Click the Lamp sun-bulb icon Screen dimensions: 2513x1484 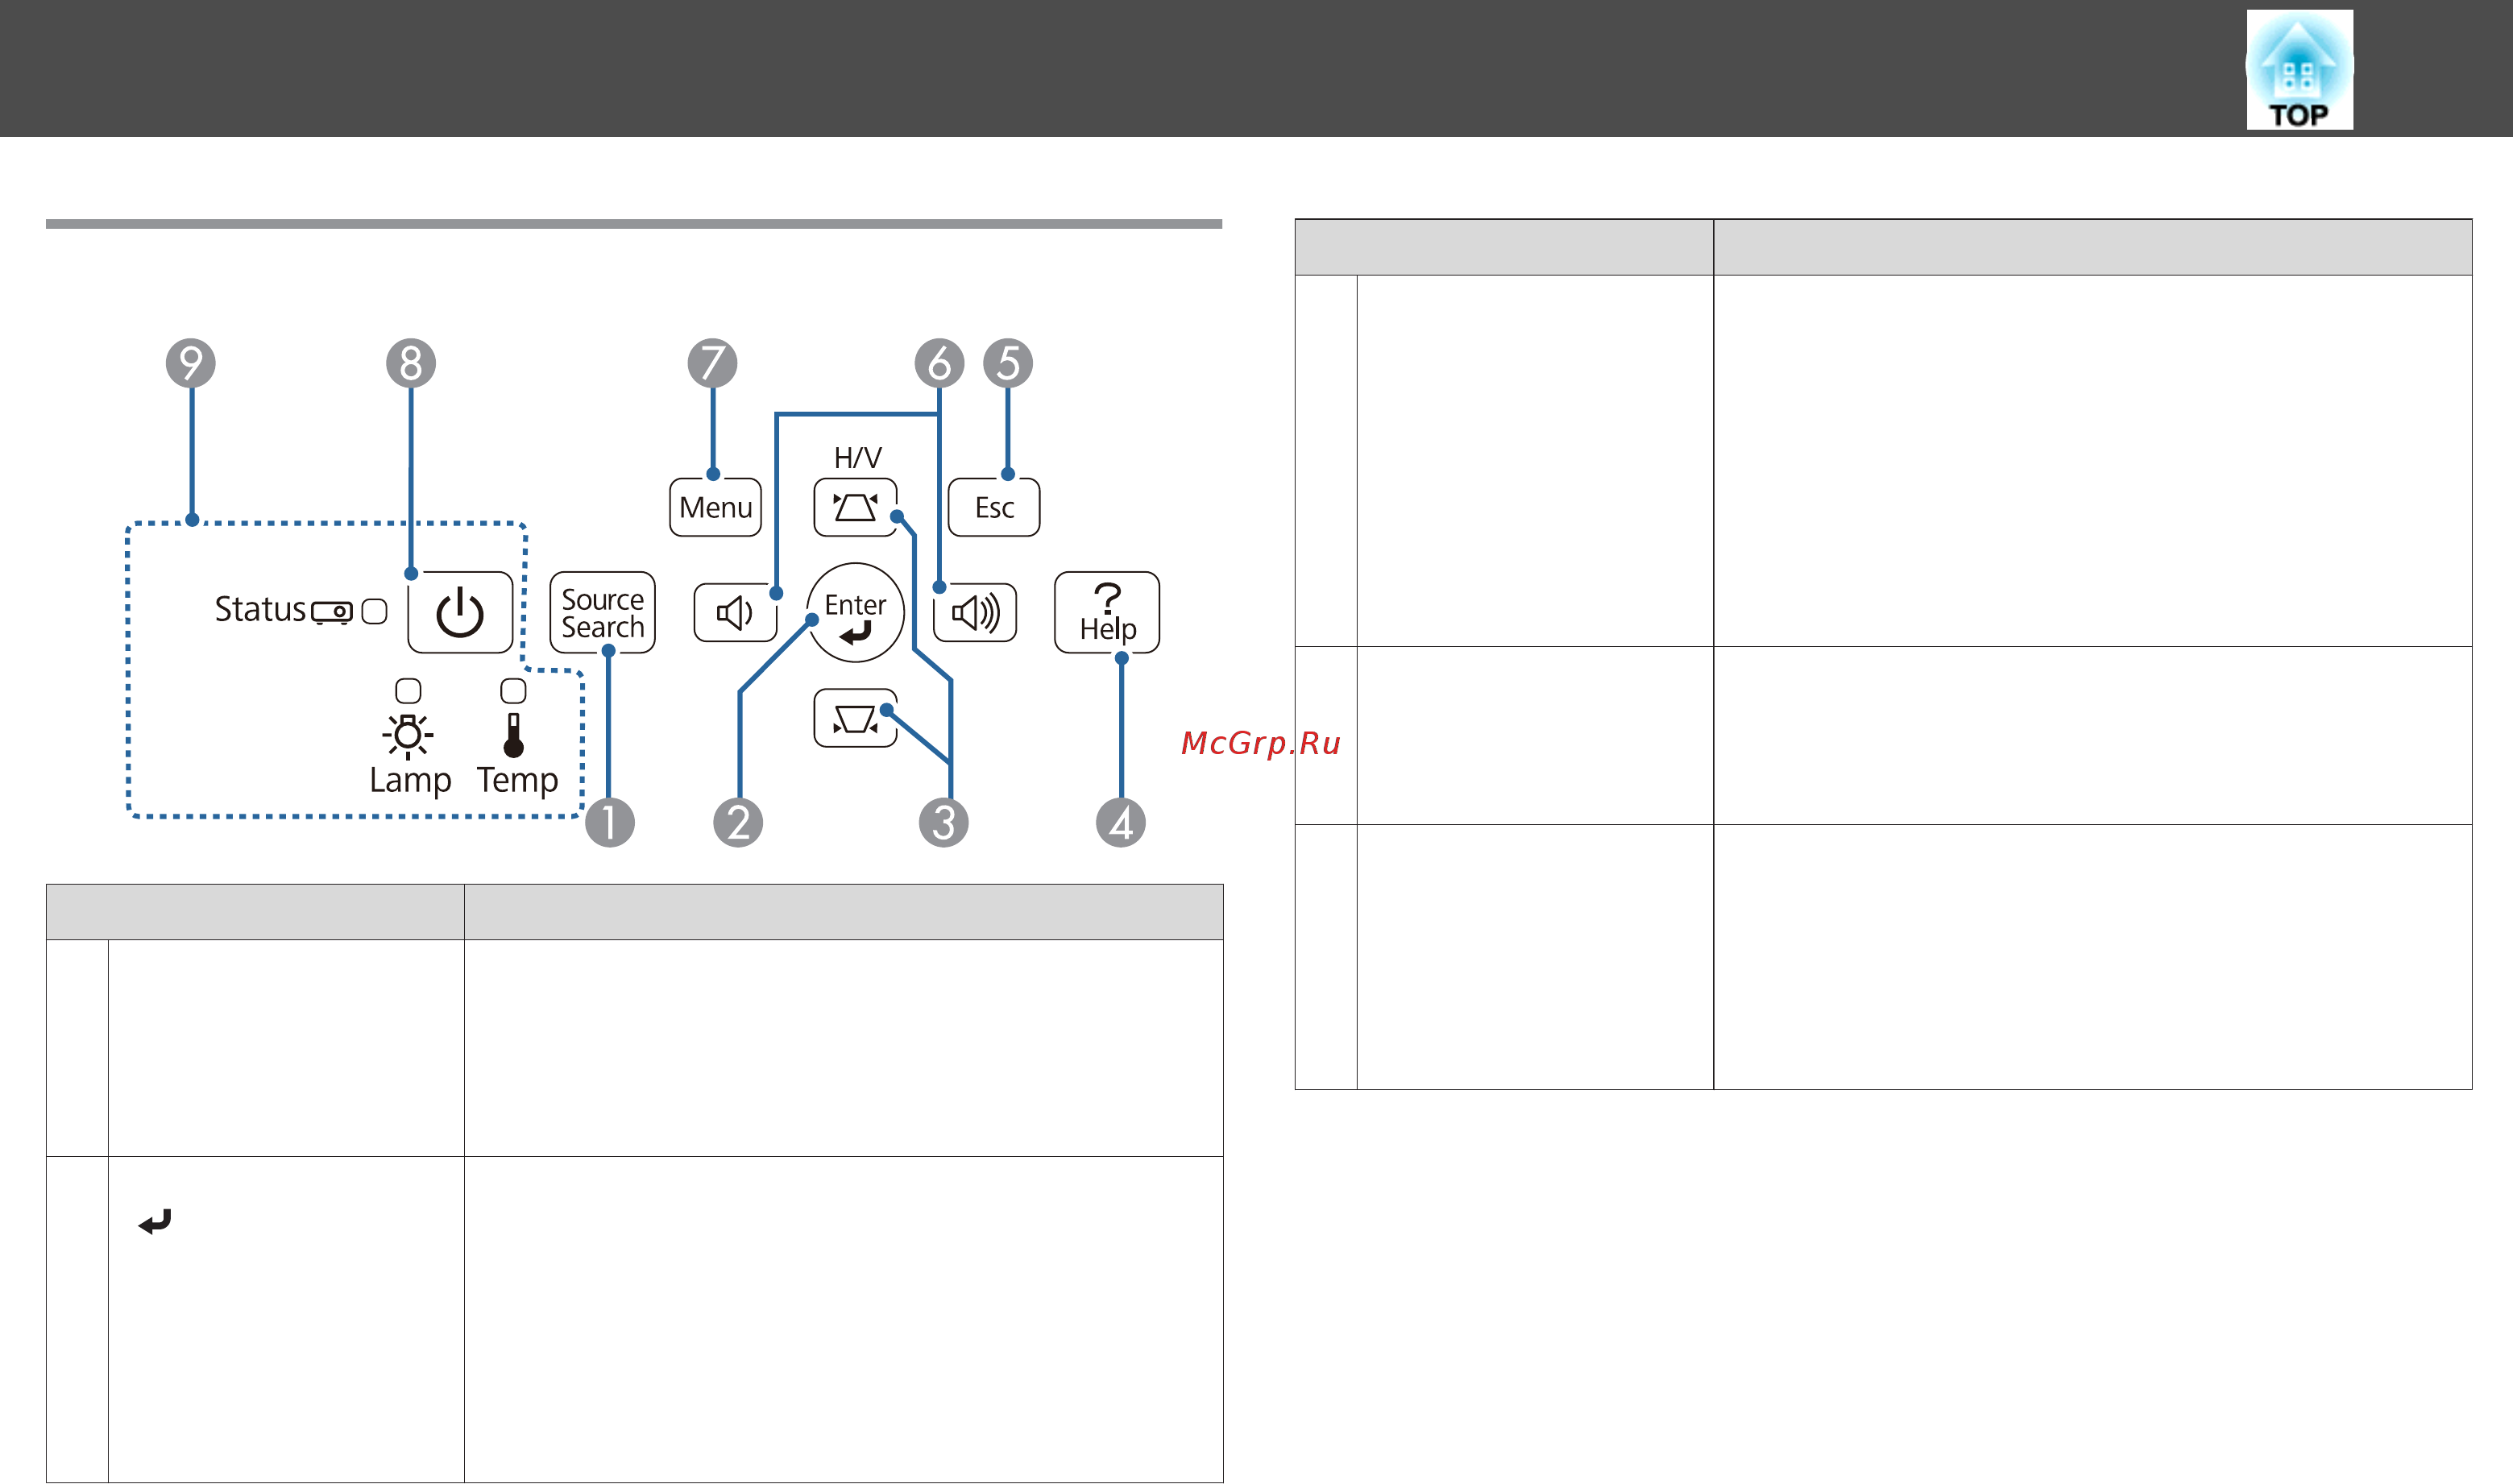(408, 736)
